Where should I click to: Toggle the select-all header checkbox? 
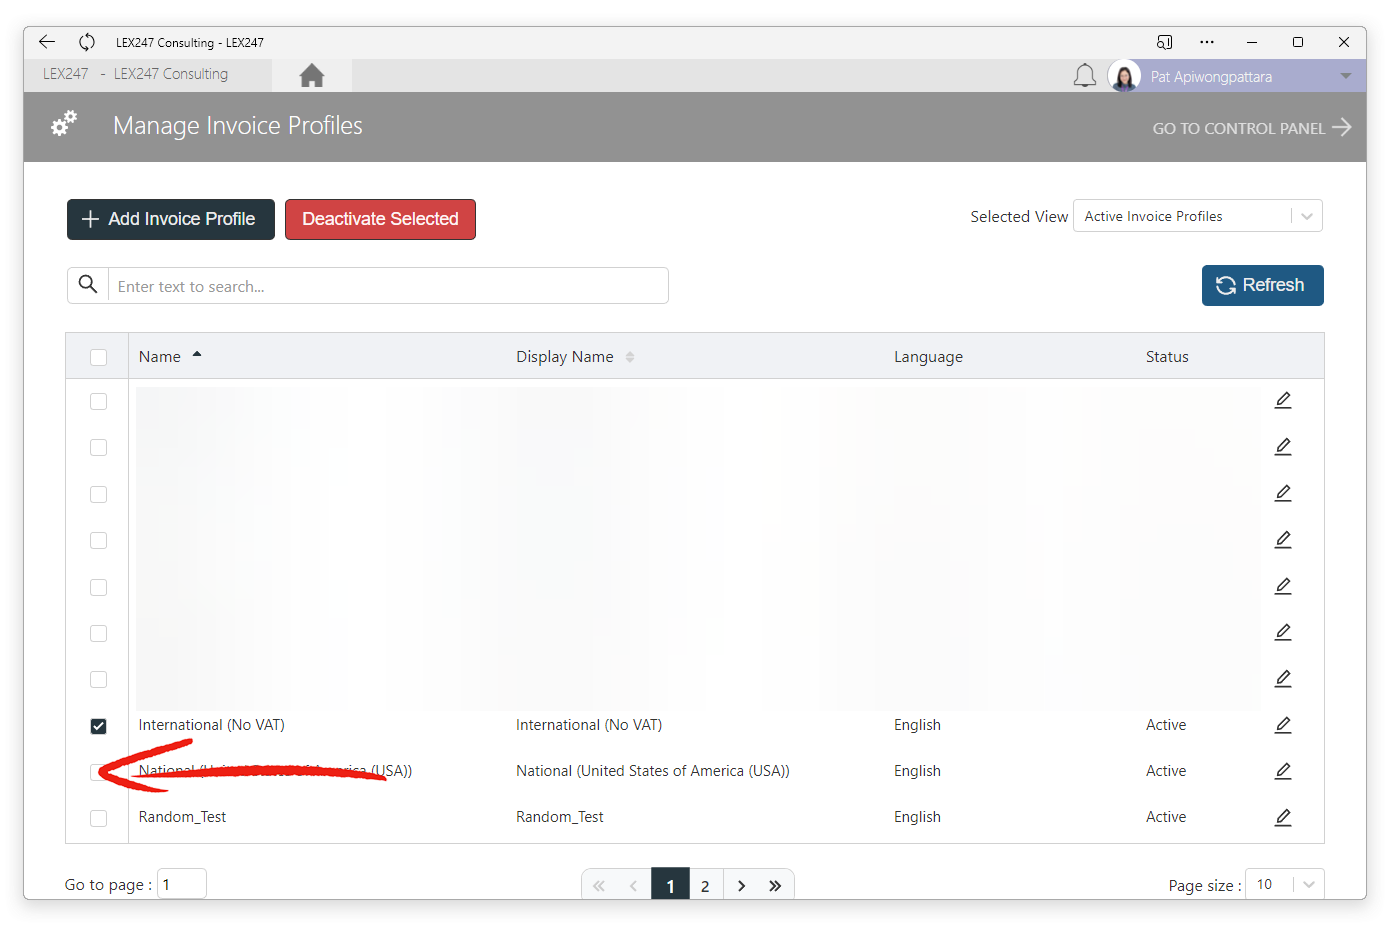98,357
